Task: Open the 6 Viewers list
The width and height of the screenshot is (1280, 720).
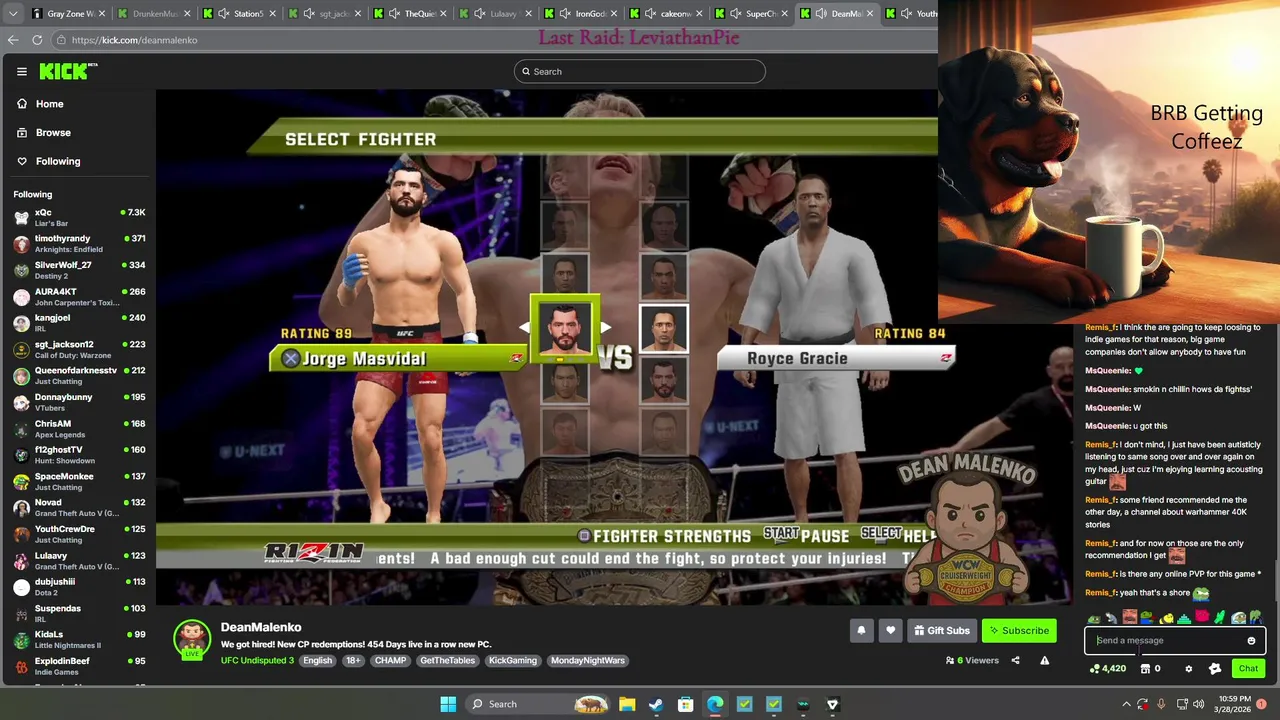Action: 972,660
